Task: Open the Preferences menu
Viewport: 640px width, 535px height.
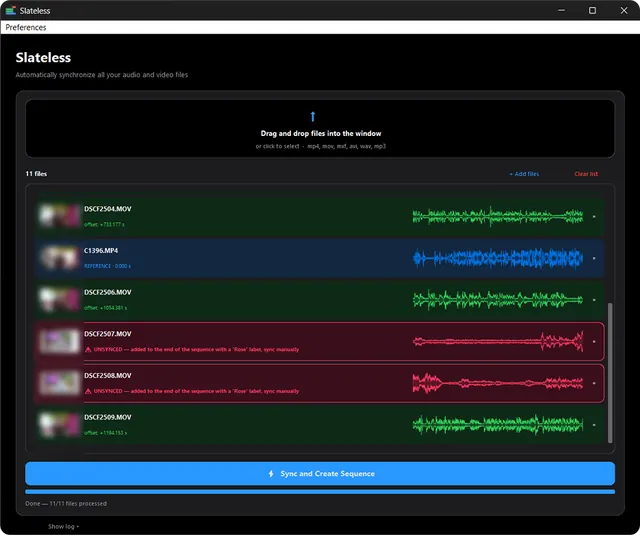Action: (x=26, y=27)
